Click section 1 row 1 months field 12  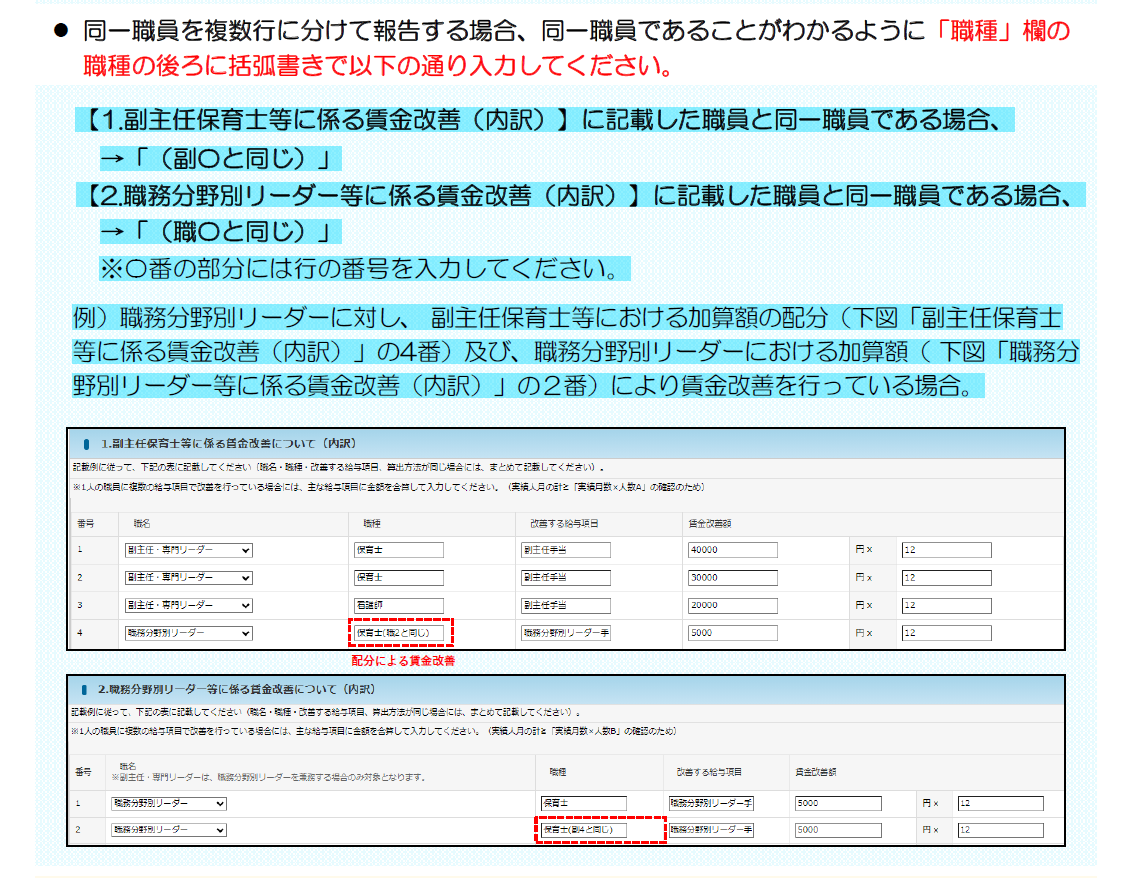[946, 550]
